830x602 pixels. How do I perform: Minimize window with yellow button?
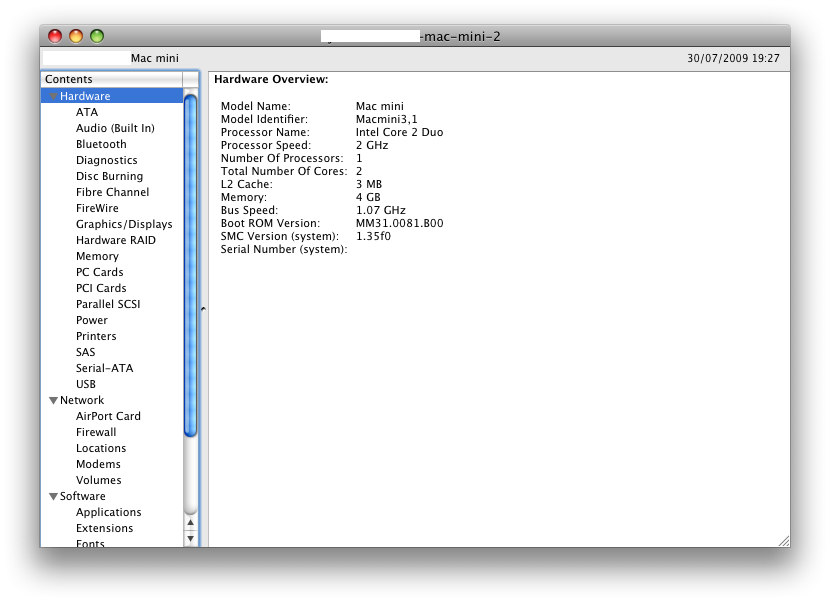[76, 36]
